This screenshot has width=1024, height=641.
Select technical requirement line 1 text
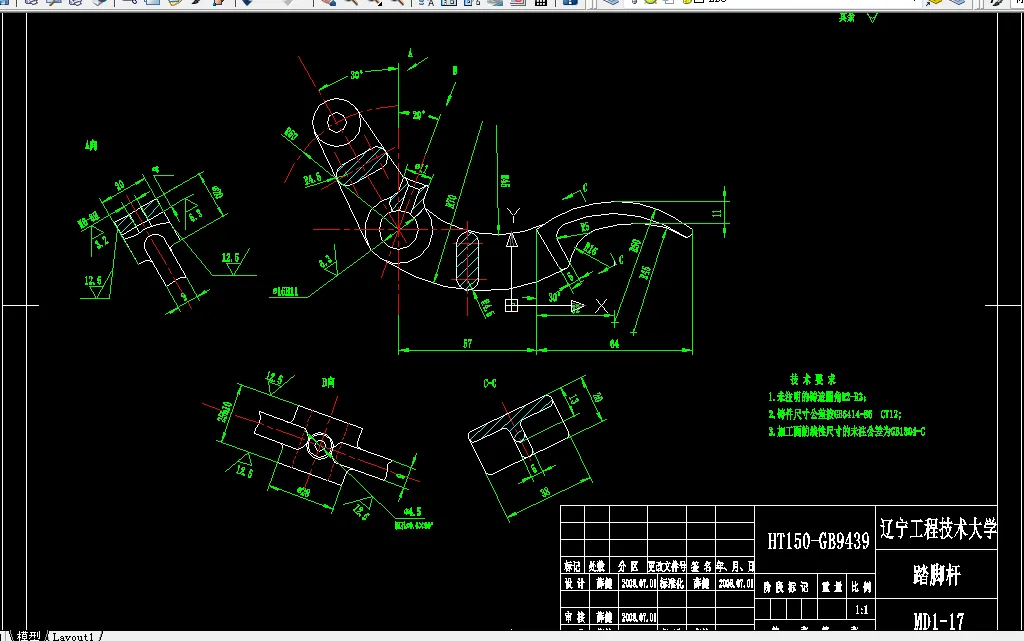(x=817, y=397)
